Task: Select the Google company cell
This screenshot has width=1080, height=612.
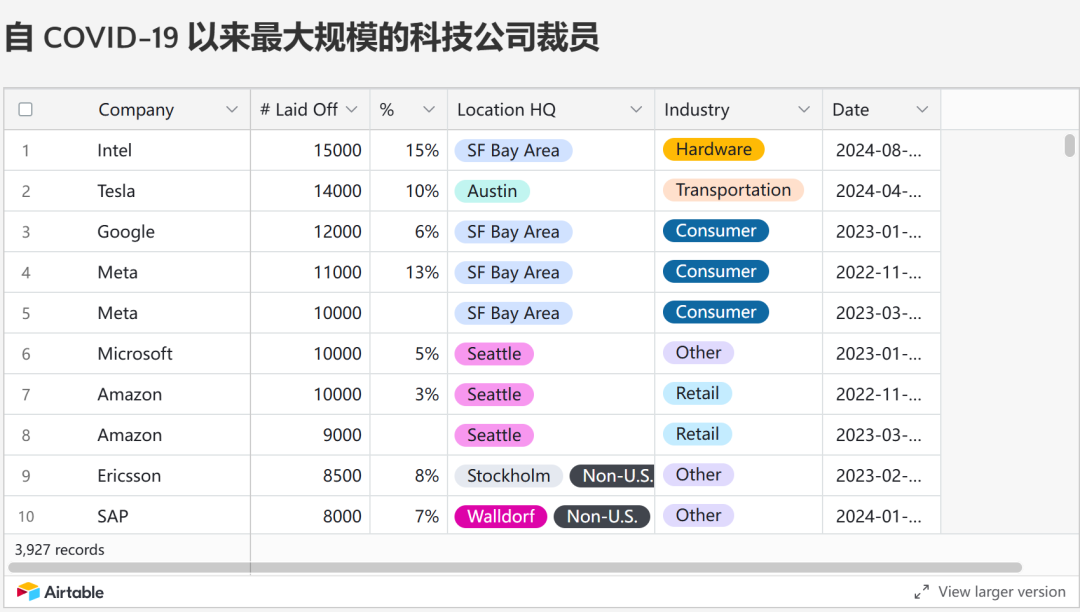Action: click(126, 232)
